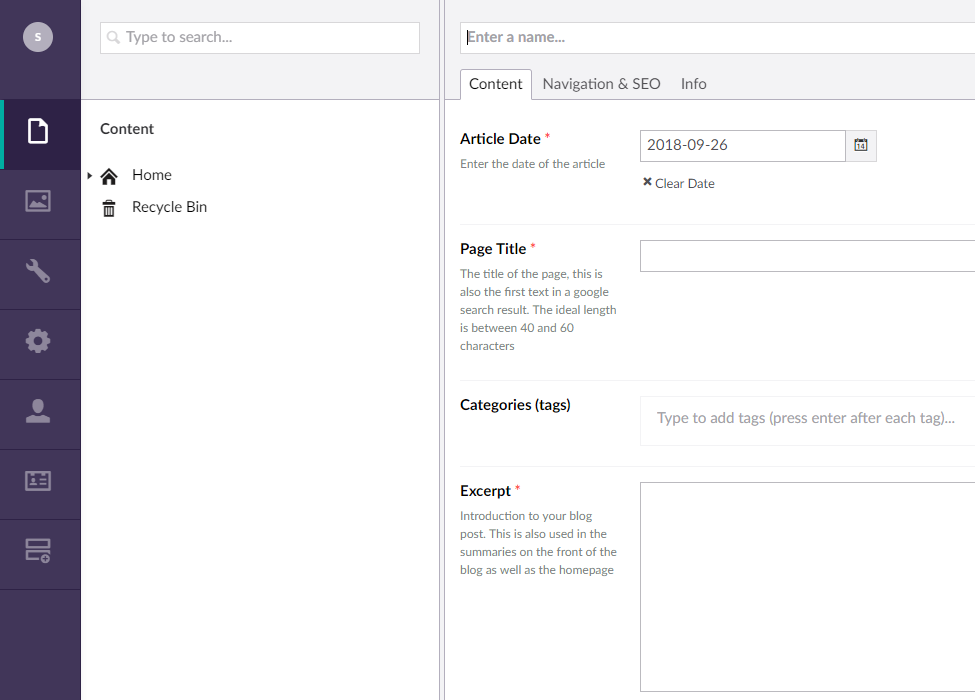The width and height of the screenshot is (975, 700).
Task: Open the Article Date calendar picker
Action: pos(860,145)
